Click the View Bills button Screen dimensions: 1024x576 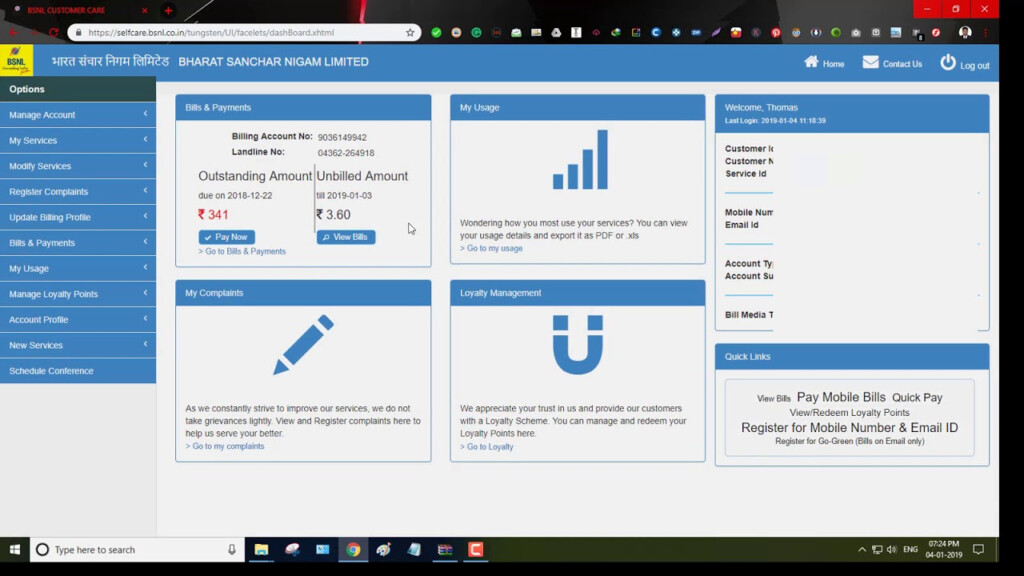tap(345, 237)
